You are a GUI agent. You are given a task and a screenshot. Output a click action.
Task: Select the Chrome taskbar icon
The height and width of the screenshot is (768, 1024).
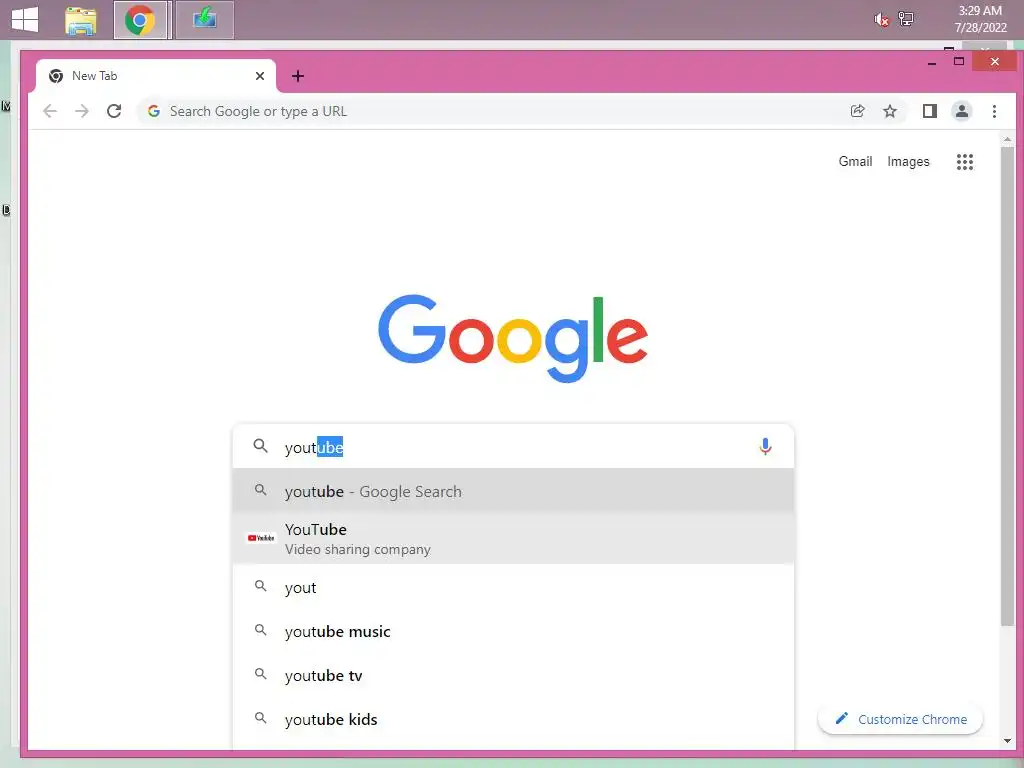[x=140, y=20]
